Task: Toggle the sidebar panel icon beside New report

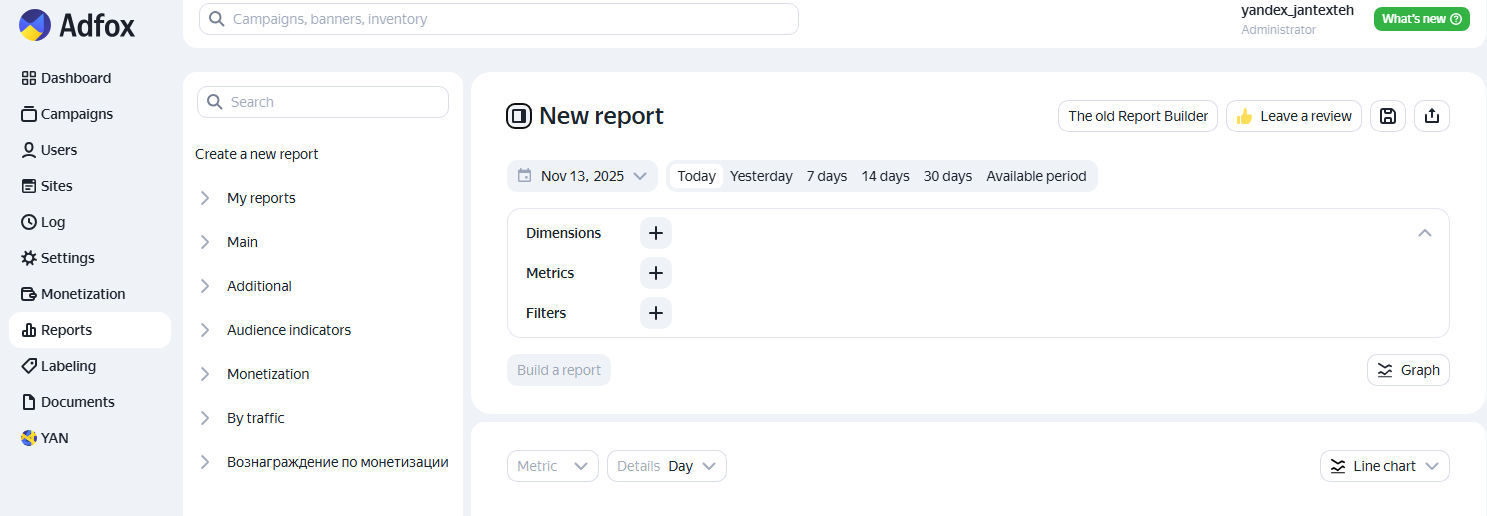Action: pyautogui.click(x=518, y=116)
